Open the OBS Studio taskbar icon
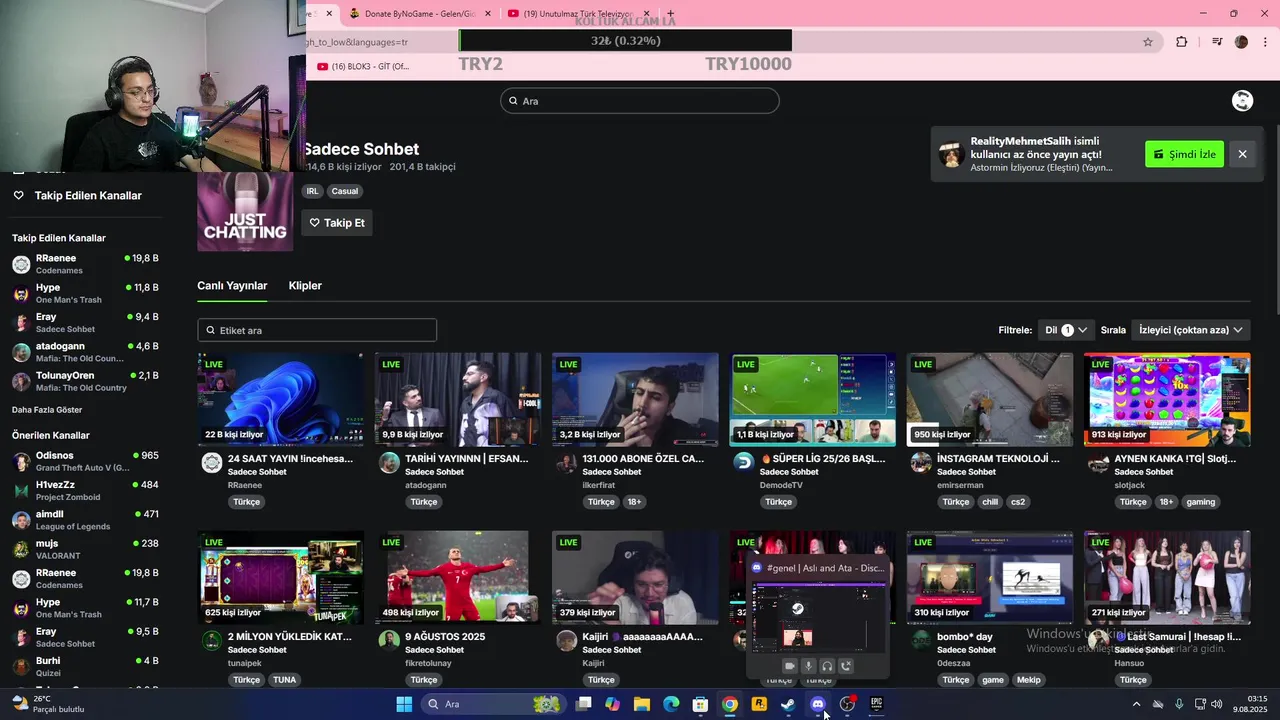1280x720 pixels. [847, 704]
